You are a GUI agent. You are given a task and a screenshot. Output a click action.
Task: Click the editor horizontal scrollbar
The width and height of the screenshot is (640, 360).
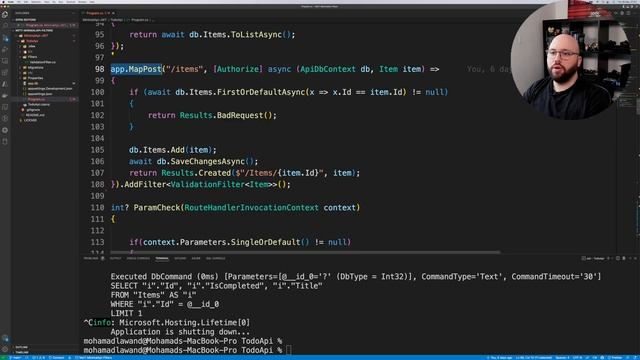[x=305, y=252]
